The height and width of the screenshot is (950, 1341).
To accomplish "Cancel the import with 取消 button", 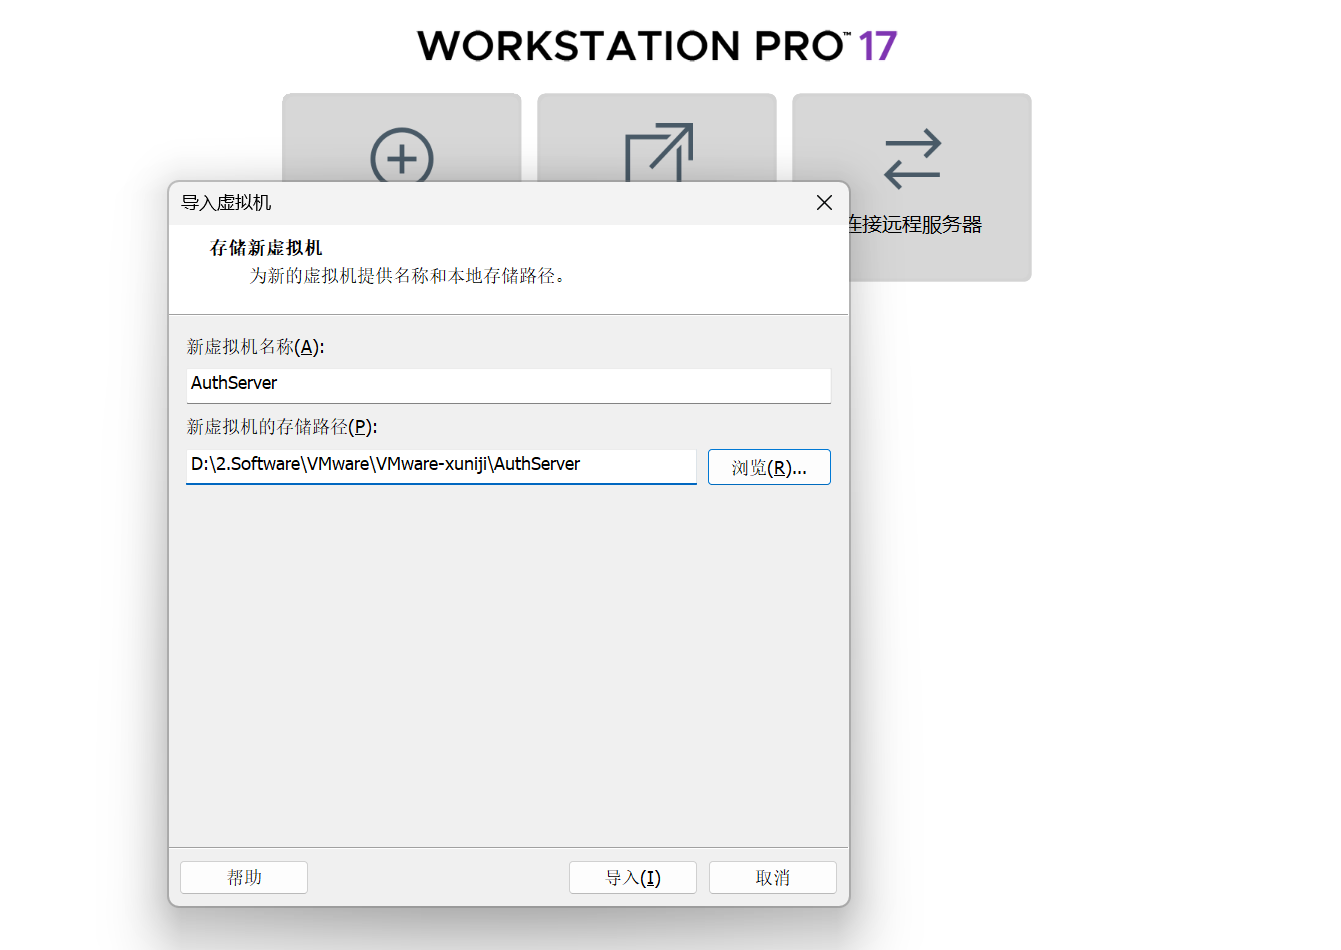I will 772,877.
